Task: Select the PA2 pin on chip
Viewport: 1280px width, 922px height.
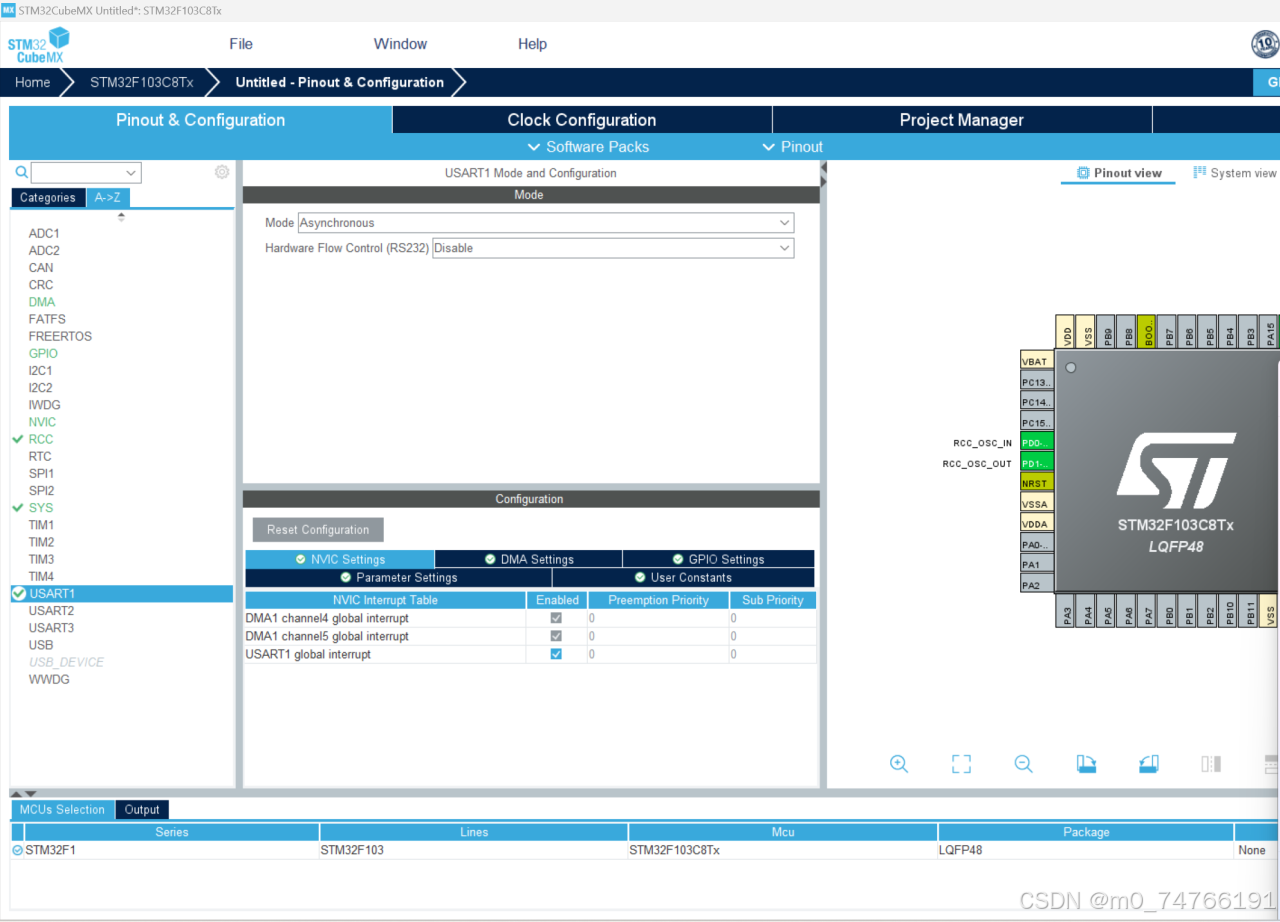Action: pyautogui.click(x=1036, y=585)
